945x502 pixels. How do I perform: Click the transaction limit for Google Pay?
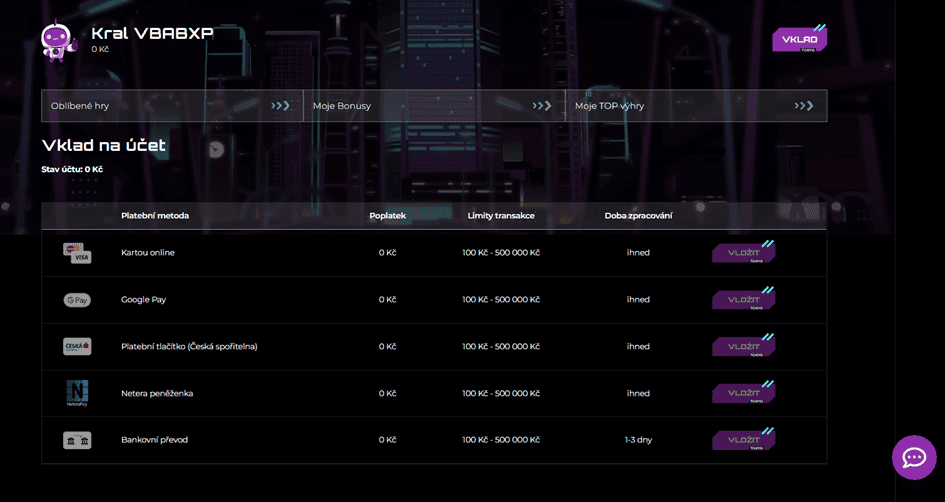tap(501, 300)
